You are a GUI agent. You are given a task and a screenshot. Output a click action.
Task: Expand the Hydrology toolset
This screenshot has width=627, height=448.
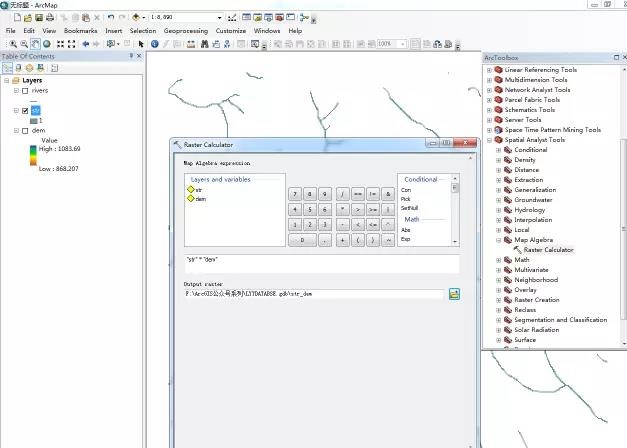pyautogui.click(x=499, y=210)
